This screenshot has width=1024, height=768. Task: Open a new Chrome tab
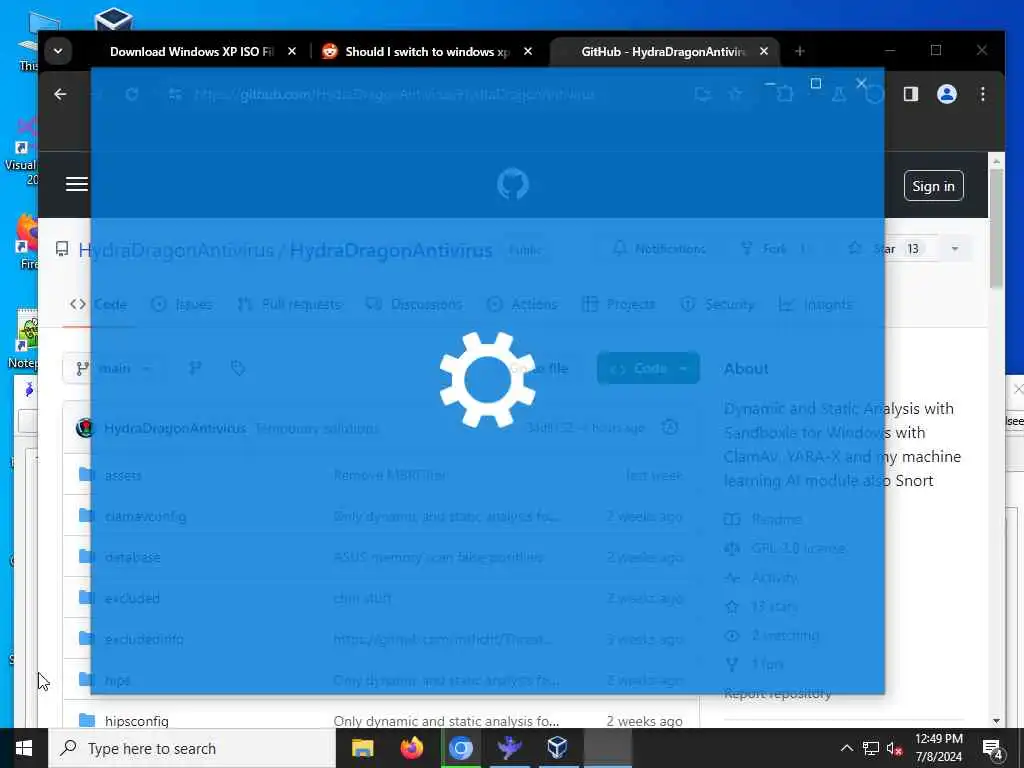[x=799, y=51]
